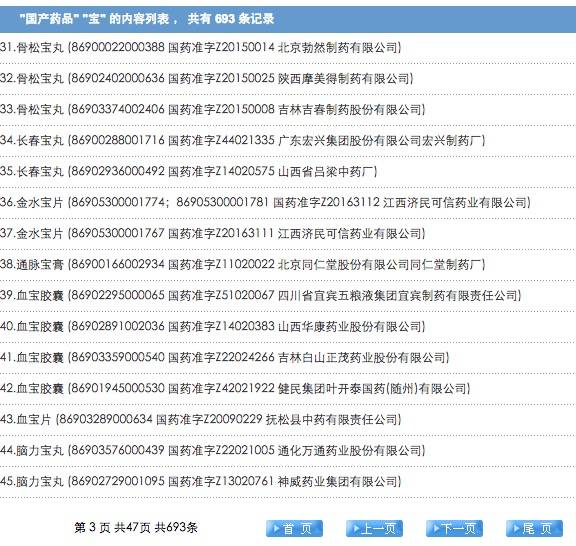The height and width of the screenshot is (546, 576).
Task: Open entry 32 骨松宝丸 陕西摩美得制药
Action: pos(207,78)
